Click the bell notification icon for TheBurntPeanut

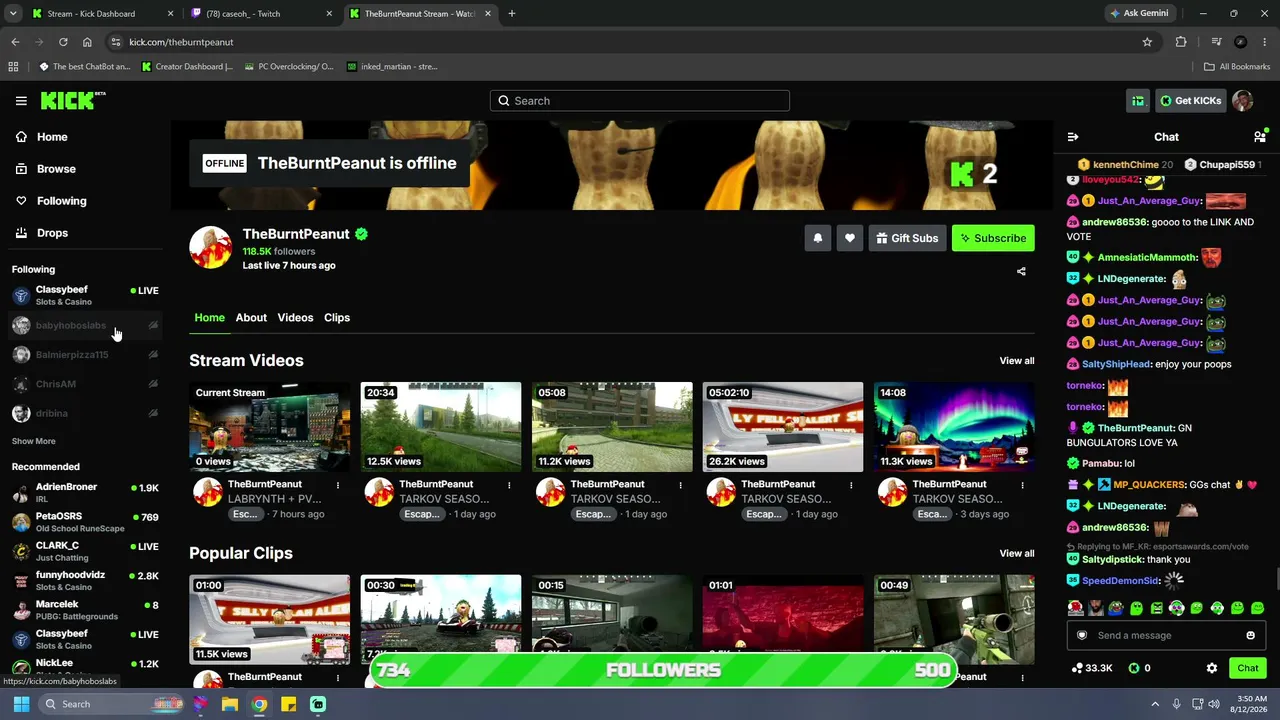[818, 238]
